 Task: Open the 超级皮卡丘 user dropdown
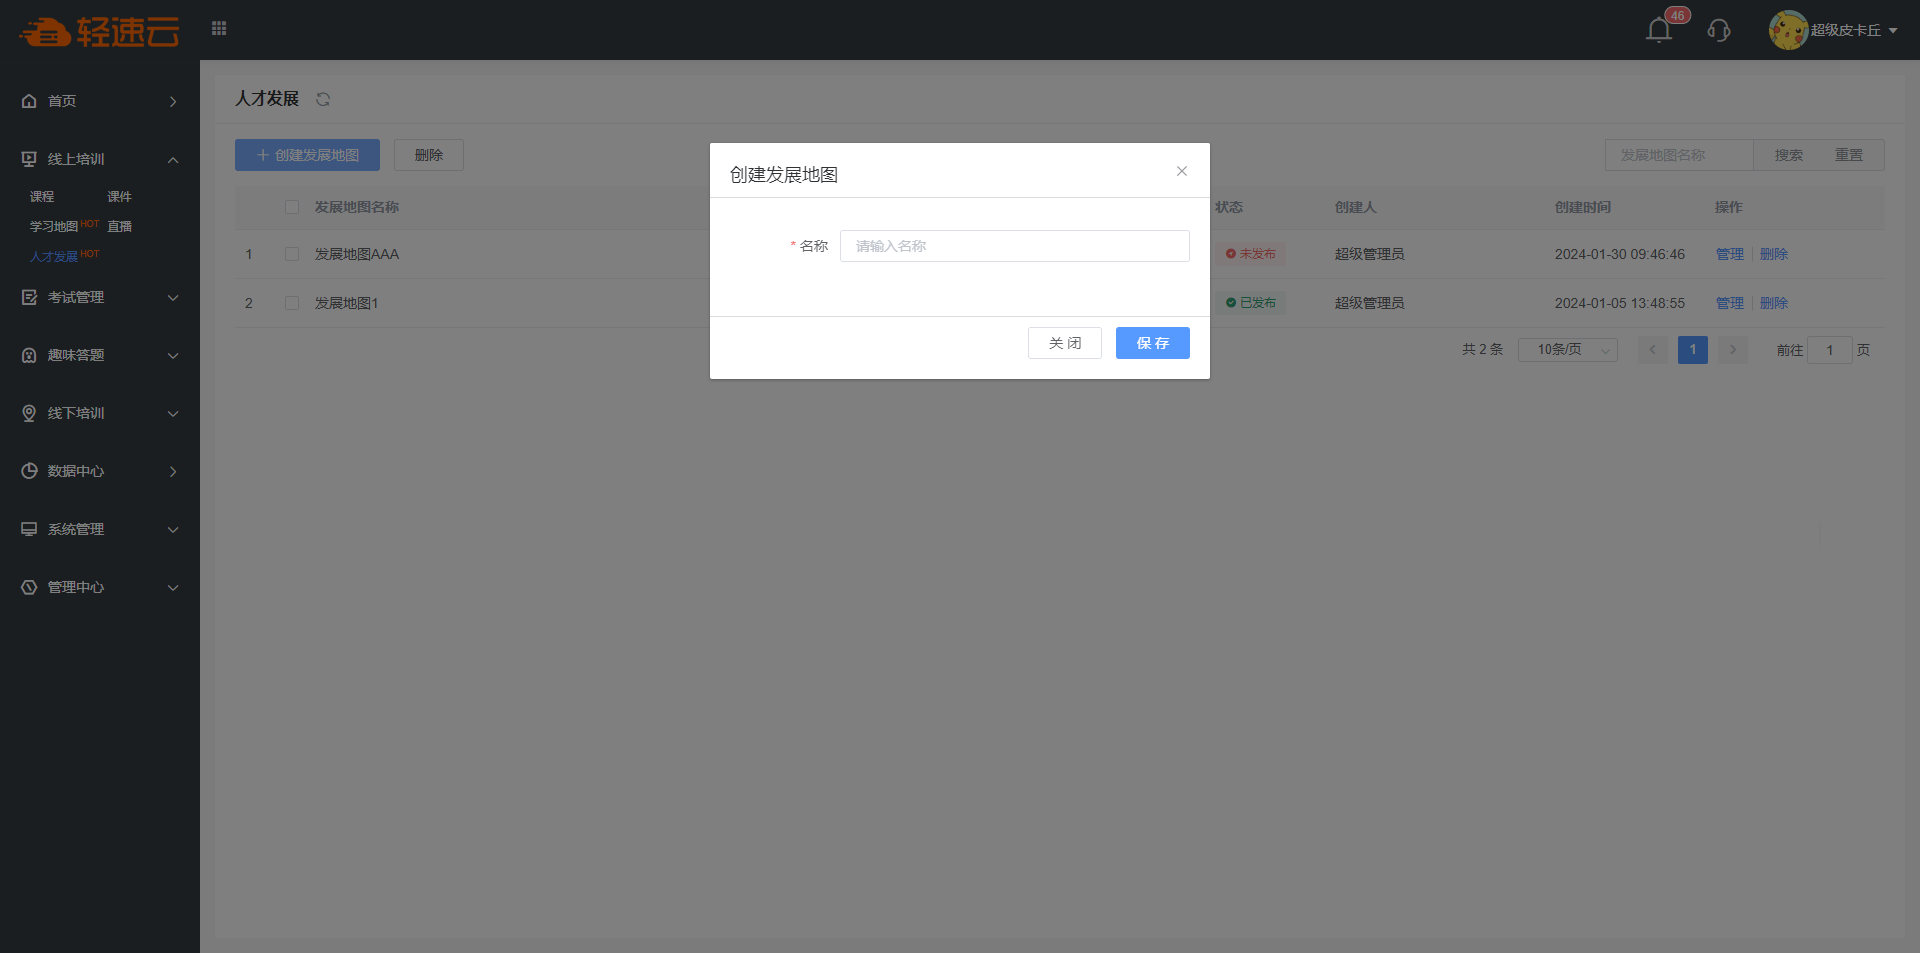click(1854, 30)
